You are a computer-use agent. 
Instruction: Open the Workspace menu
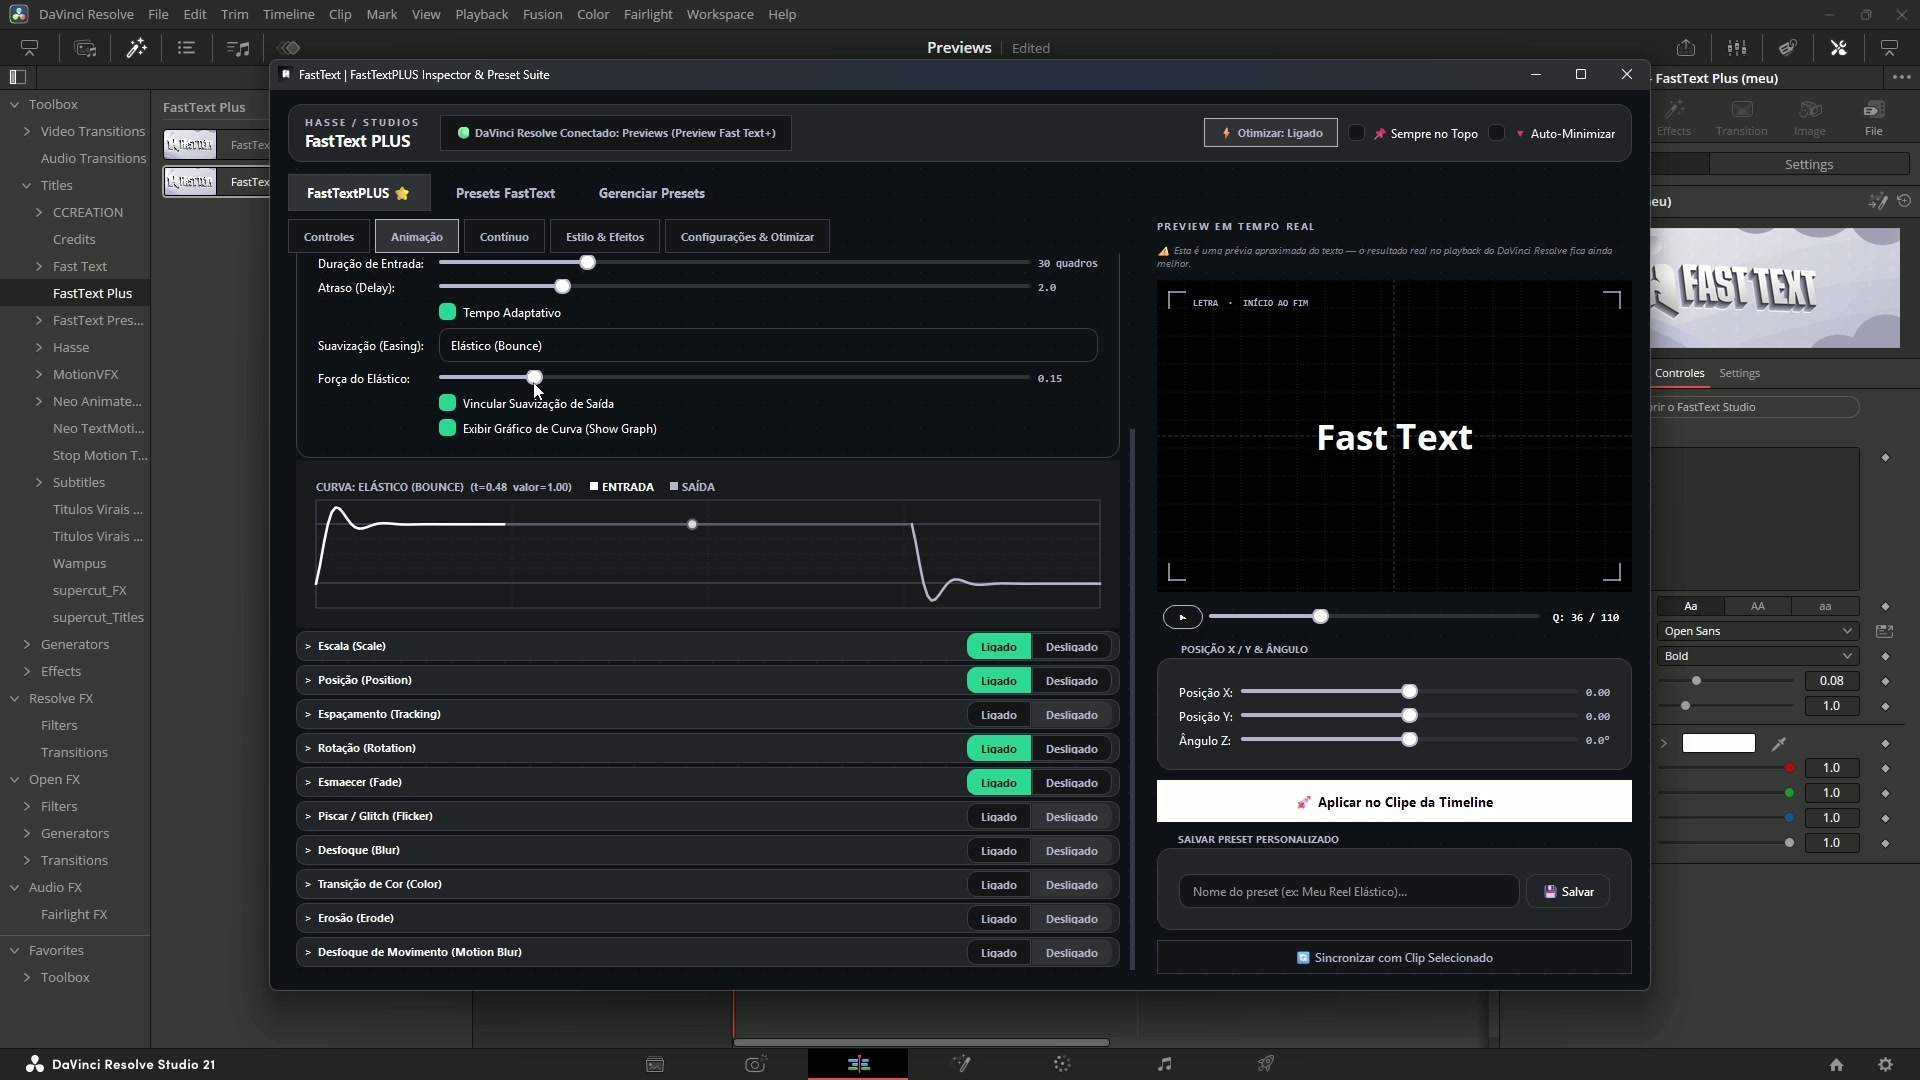(x=720, y=14)
